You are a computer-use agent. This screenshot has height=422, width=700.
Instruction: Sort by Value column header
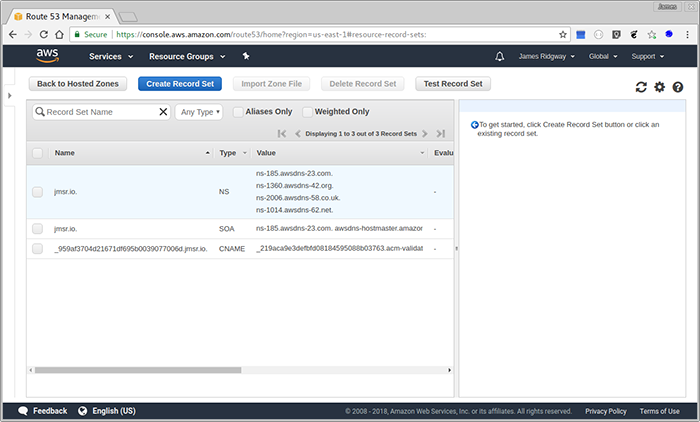(x=266, y=153)
